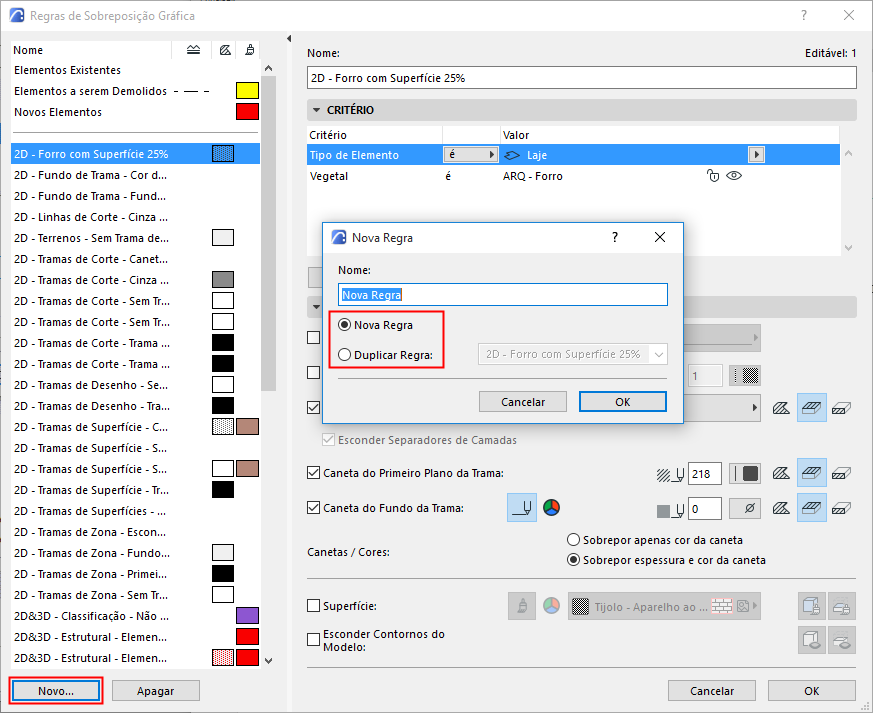Open the 'é' operator dropdown for Tipo de Elemento
The width and height of the screenshot is (873, 713).
point(470,155)
